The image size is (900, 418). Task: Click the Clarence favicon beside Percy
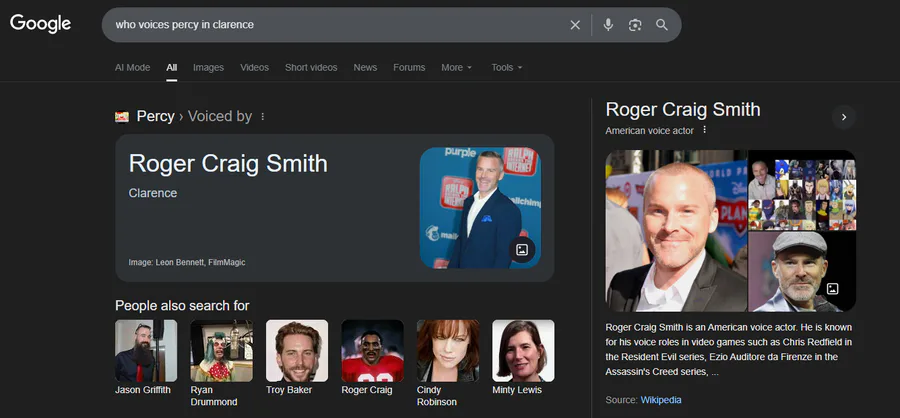(x=122, y=117)
